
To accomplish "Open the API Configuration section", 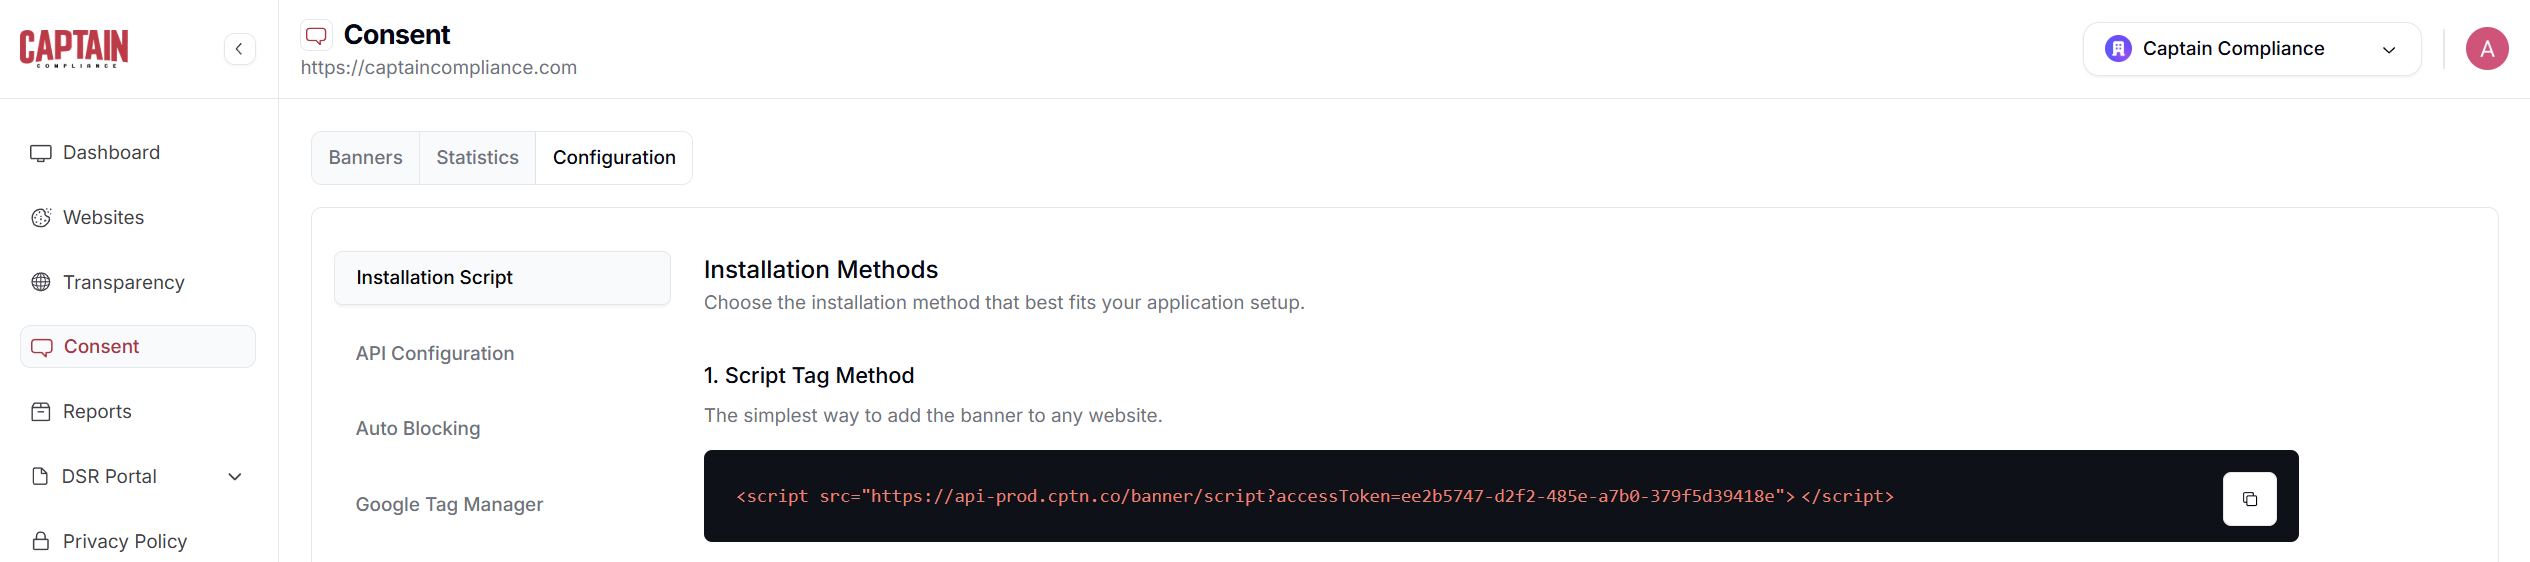I will (x=435, y=354).
